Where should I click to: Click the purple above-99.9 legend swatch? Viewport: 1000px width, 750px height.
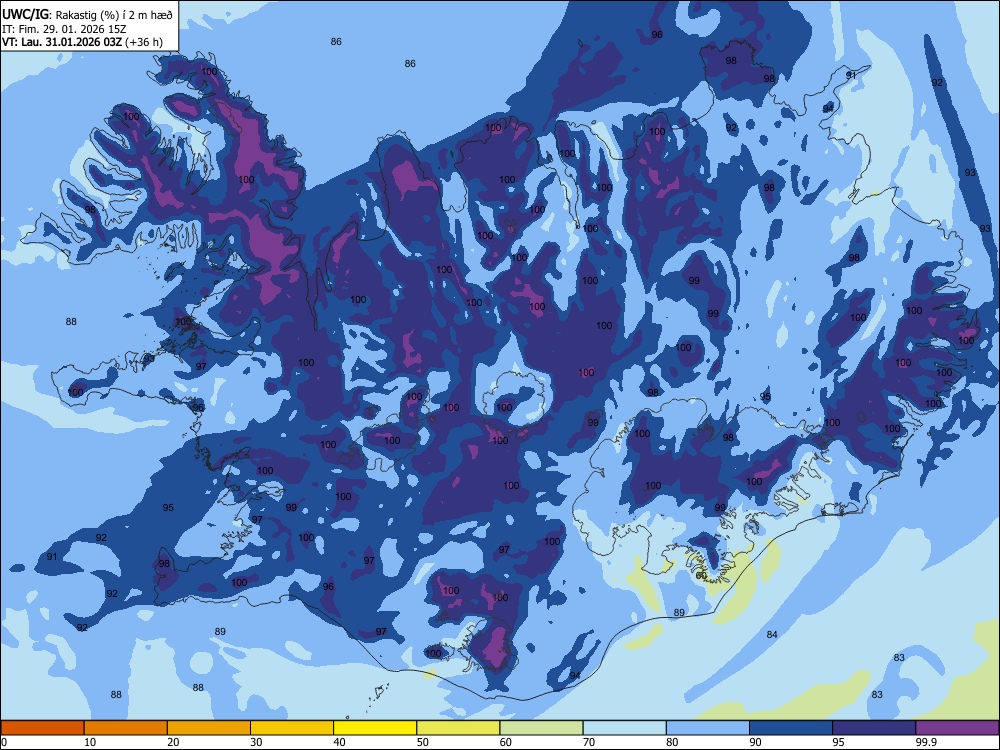957,728
